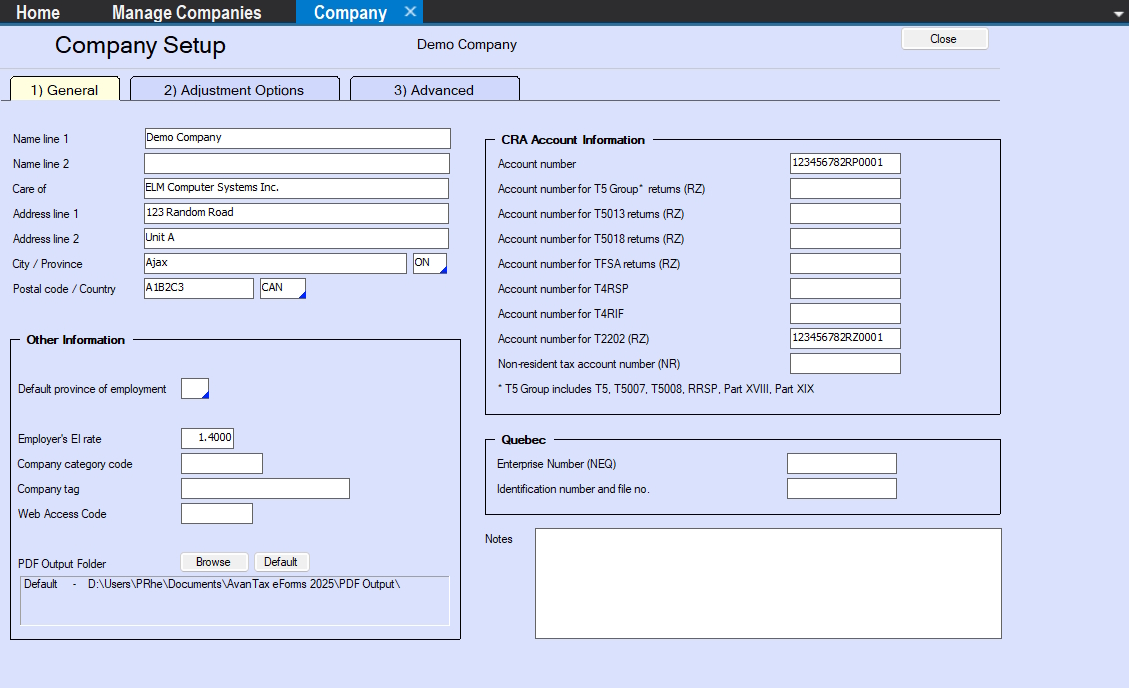
Task: Open the Country dropdown showing CAN
Action: coord(283,289)
